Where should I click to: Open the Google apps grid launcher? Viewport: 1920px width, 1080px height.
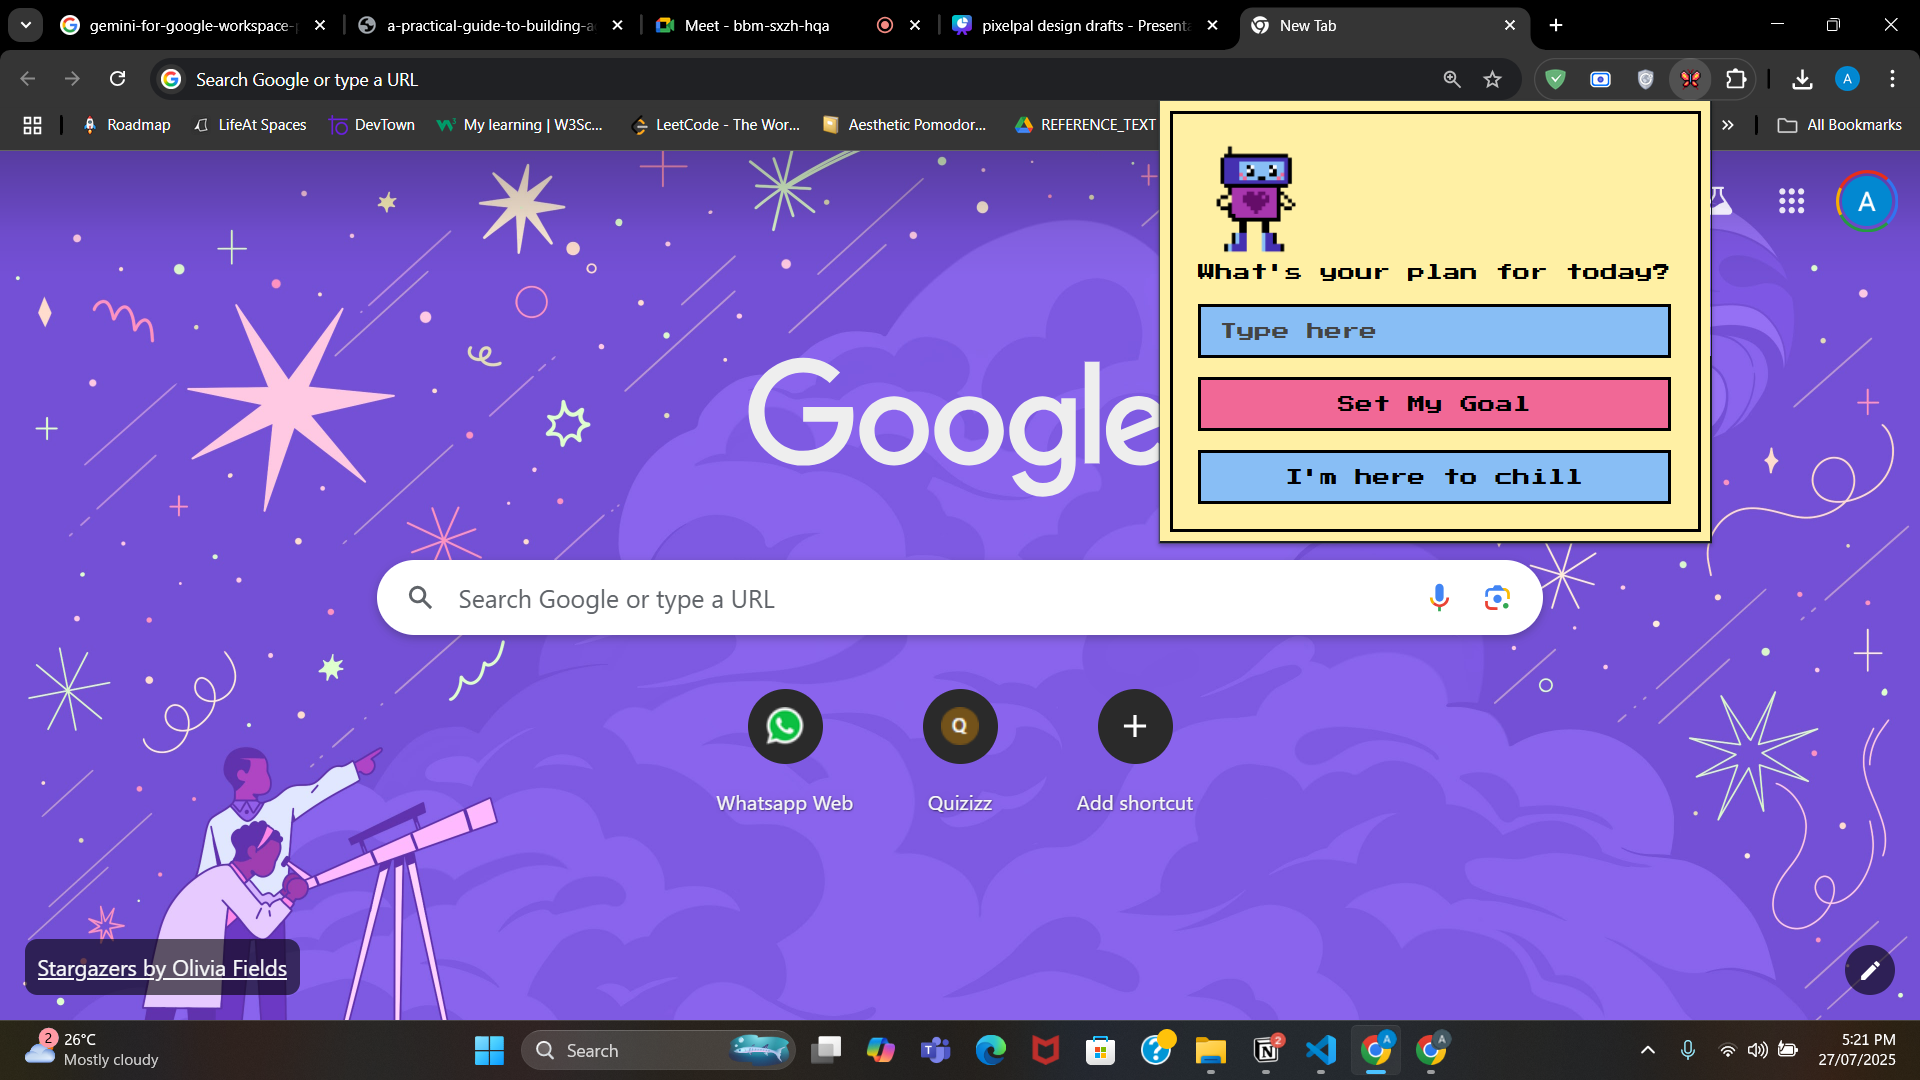click(x=1791, y=201)
